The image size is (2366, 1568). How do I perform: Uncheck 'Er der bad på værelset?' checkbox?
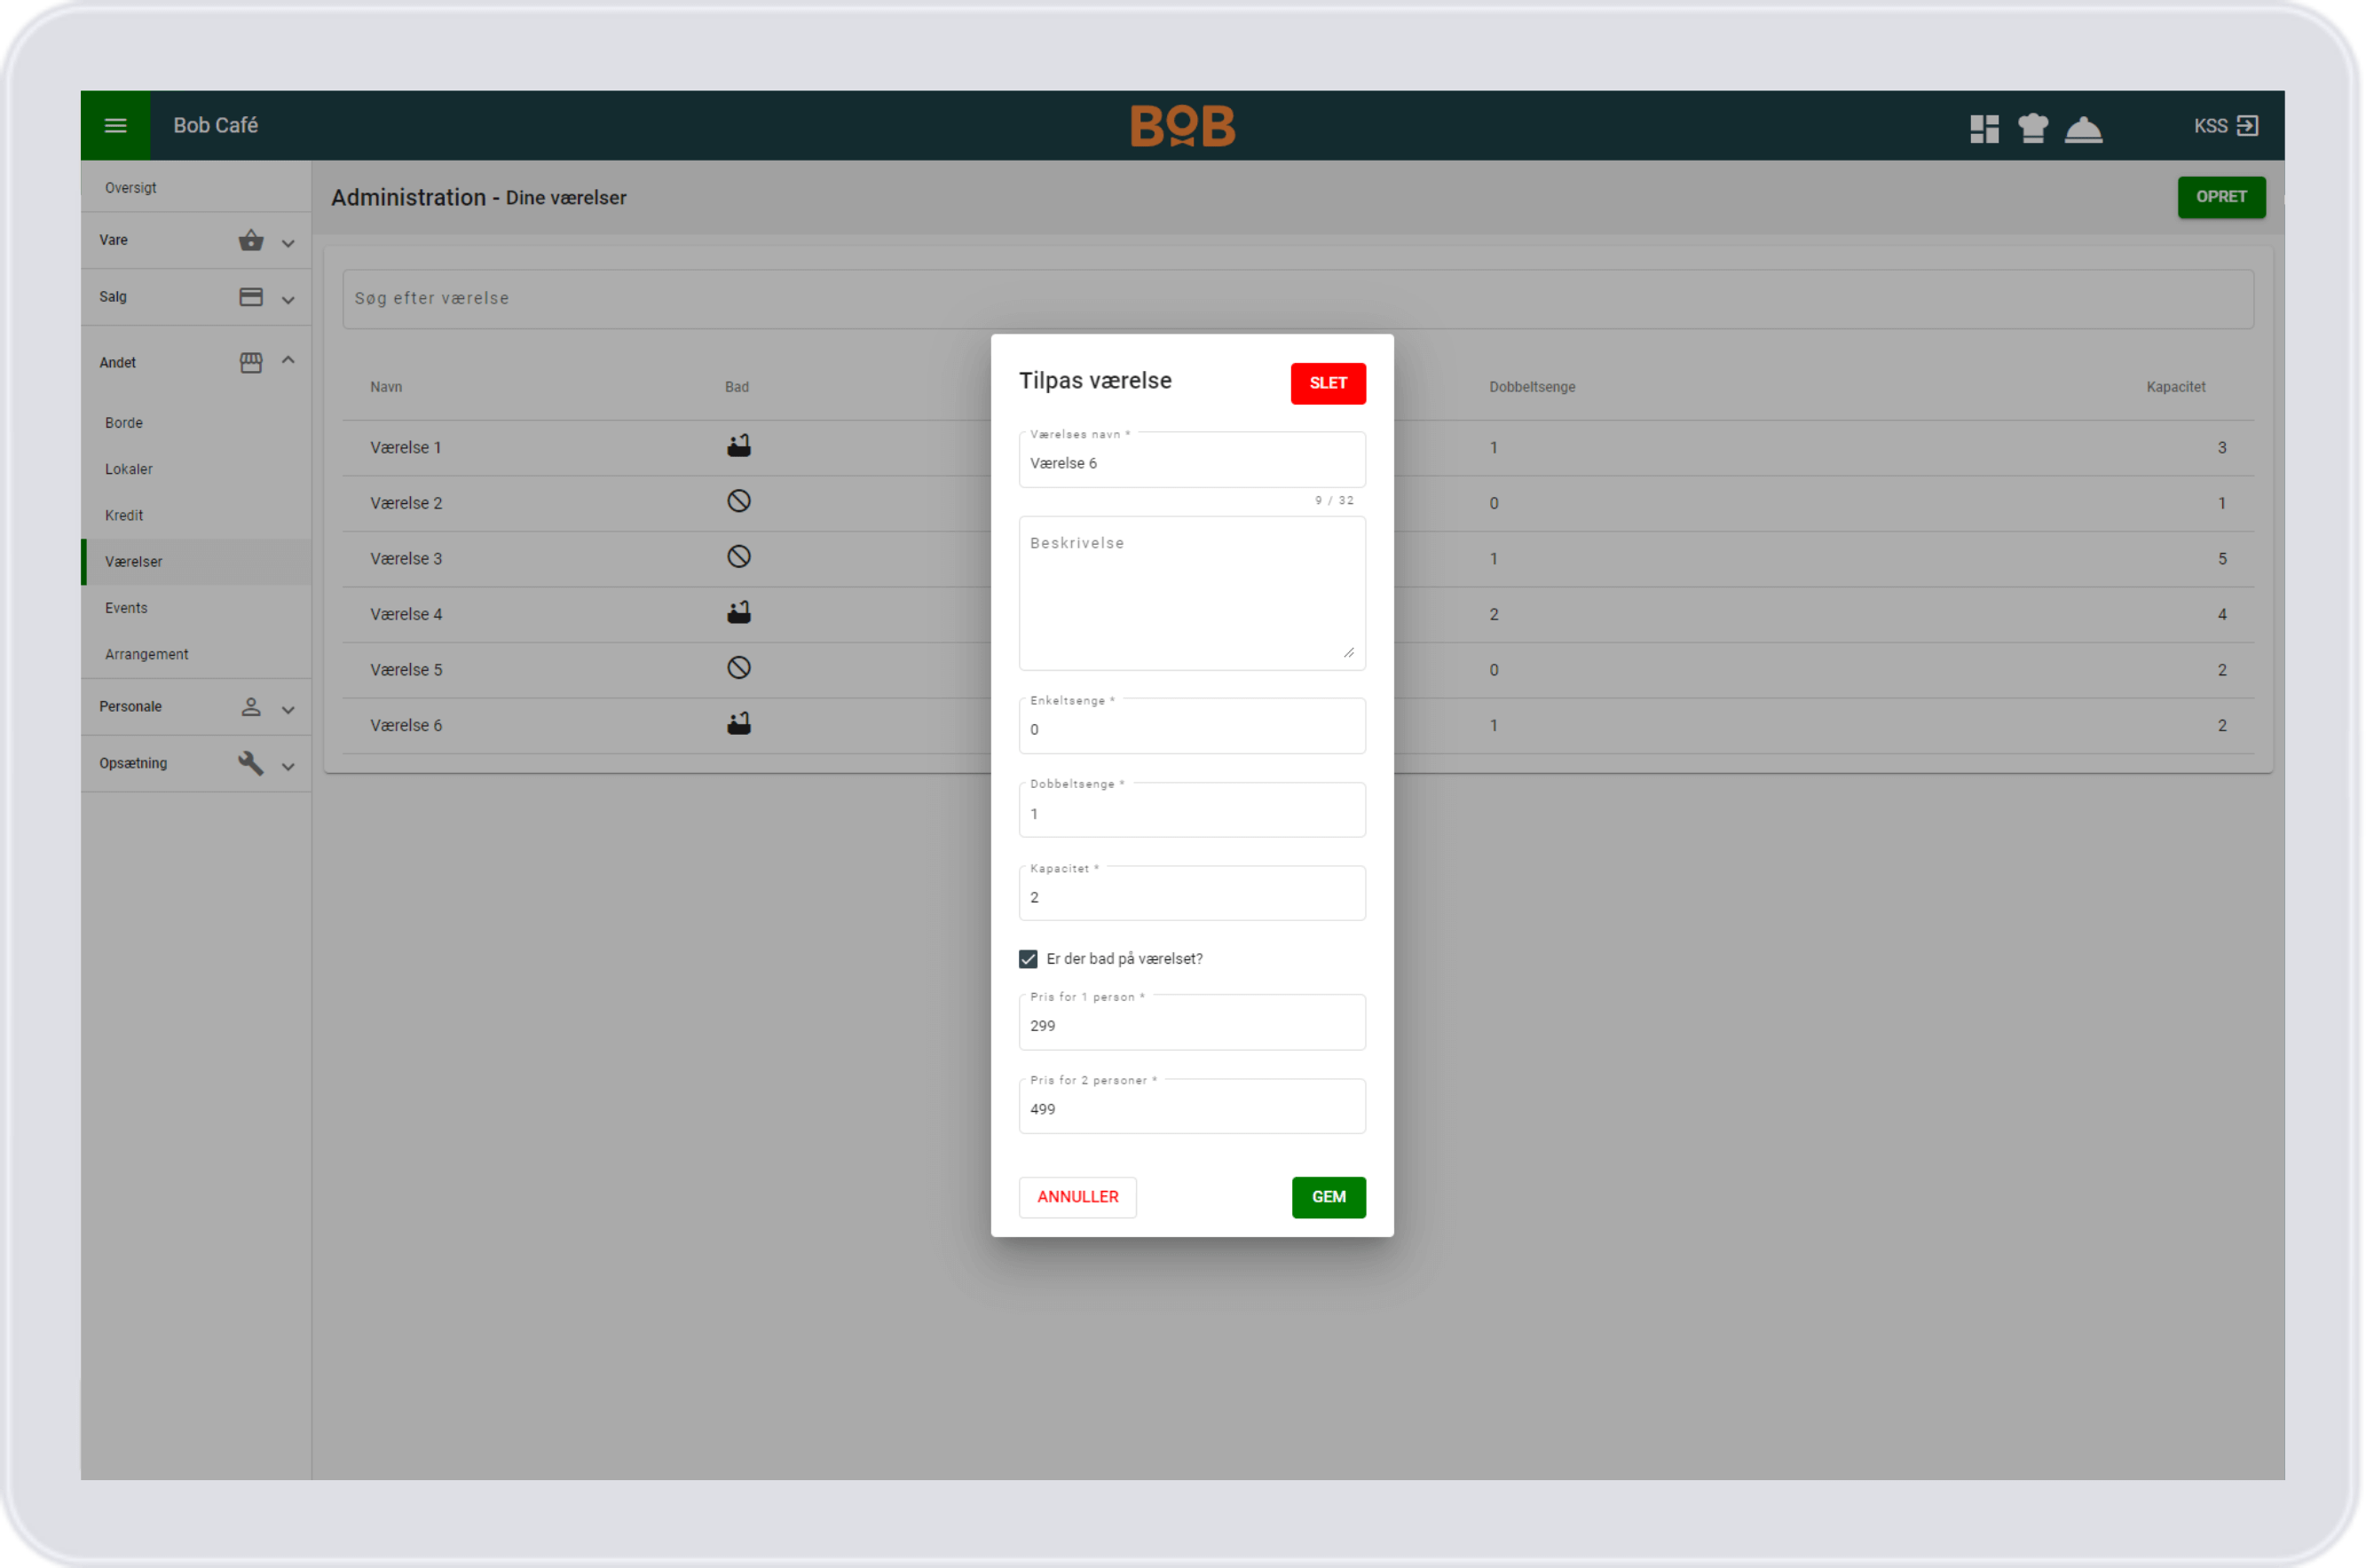pos(1028,959)
